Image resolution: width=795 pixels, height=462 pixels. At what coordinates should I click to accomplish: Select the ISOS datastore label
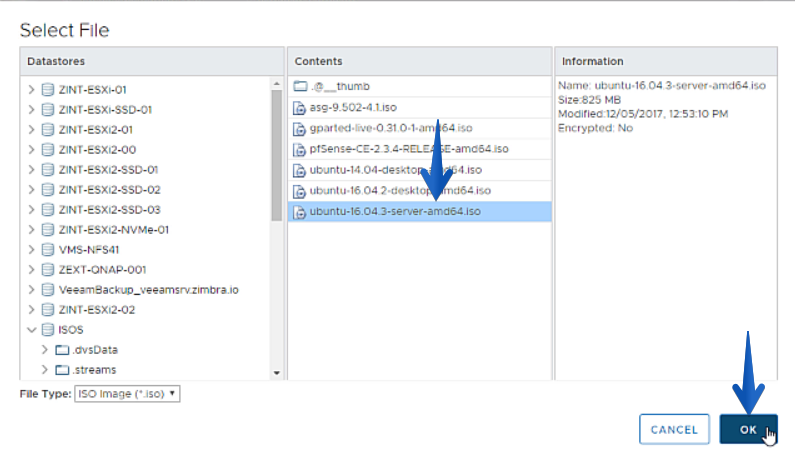70,330
